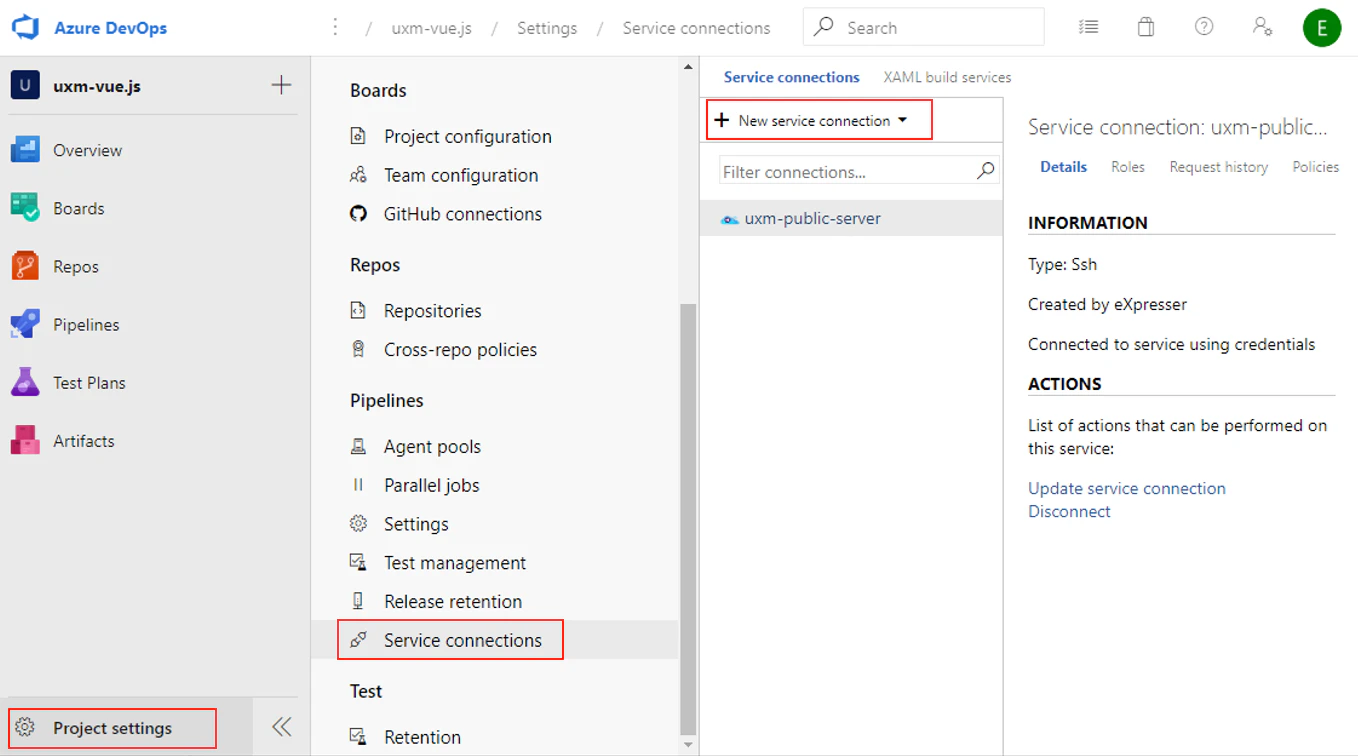Click the uxm-public-server connection icon
The image size is (1358, 756).
coord(730,219)
